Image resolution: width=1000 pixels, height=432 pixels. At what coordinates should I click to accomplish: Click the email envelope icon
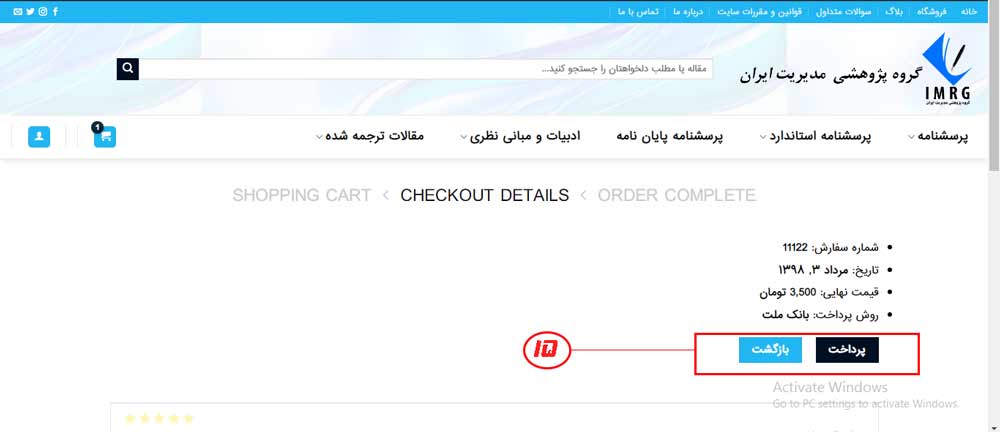[17, 11]
